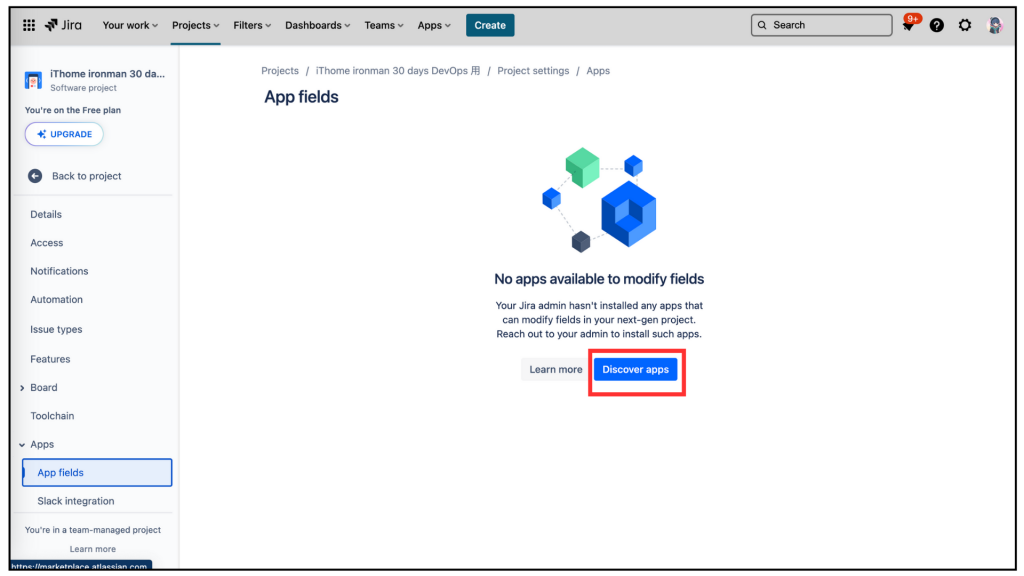Click Learn more under team-managed project
The width and height of the screenshot is (1024, 576).
pyautogui.click(x=93, y=549)
